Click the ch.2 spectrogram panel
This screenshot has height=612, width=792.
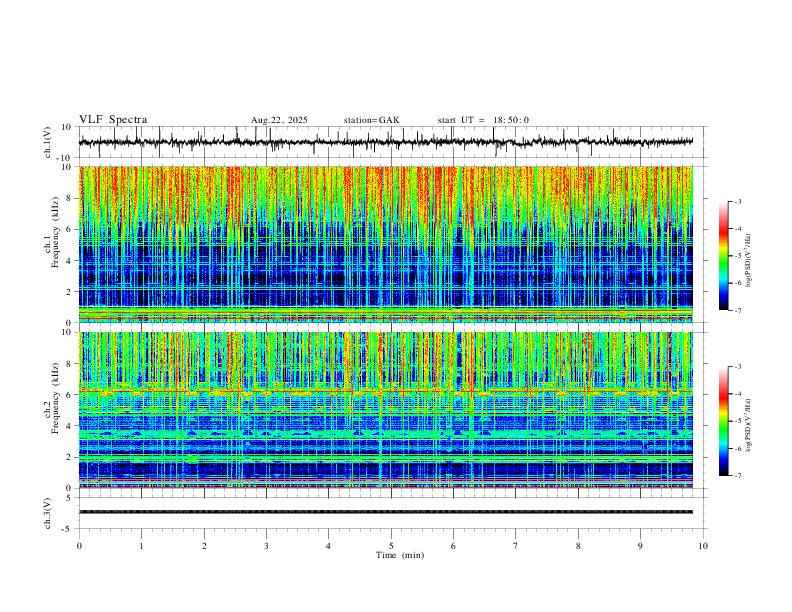[386, 410]
